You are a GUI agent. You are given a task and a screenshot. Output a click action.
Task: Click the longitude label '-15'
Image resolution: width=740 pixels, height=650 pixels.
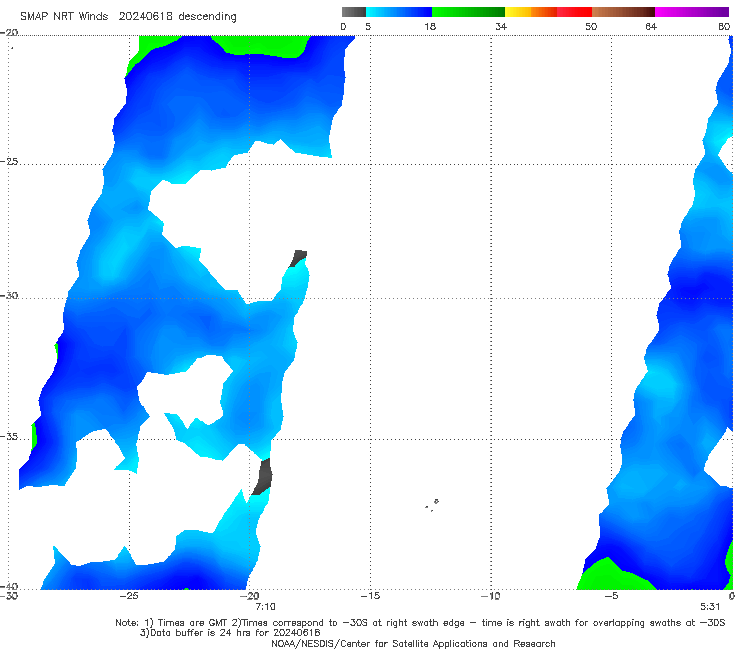click(370, 596)
